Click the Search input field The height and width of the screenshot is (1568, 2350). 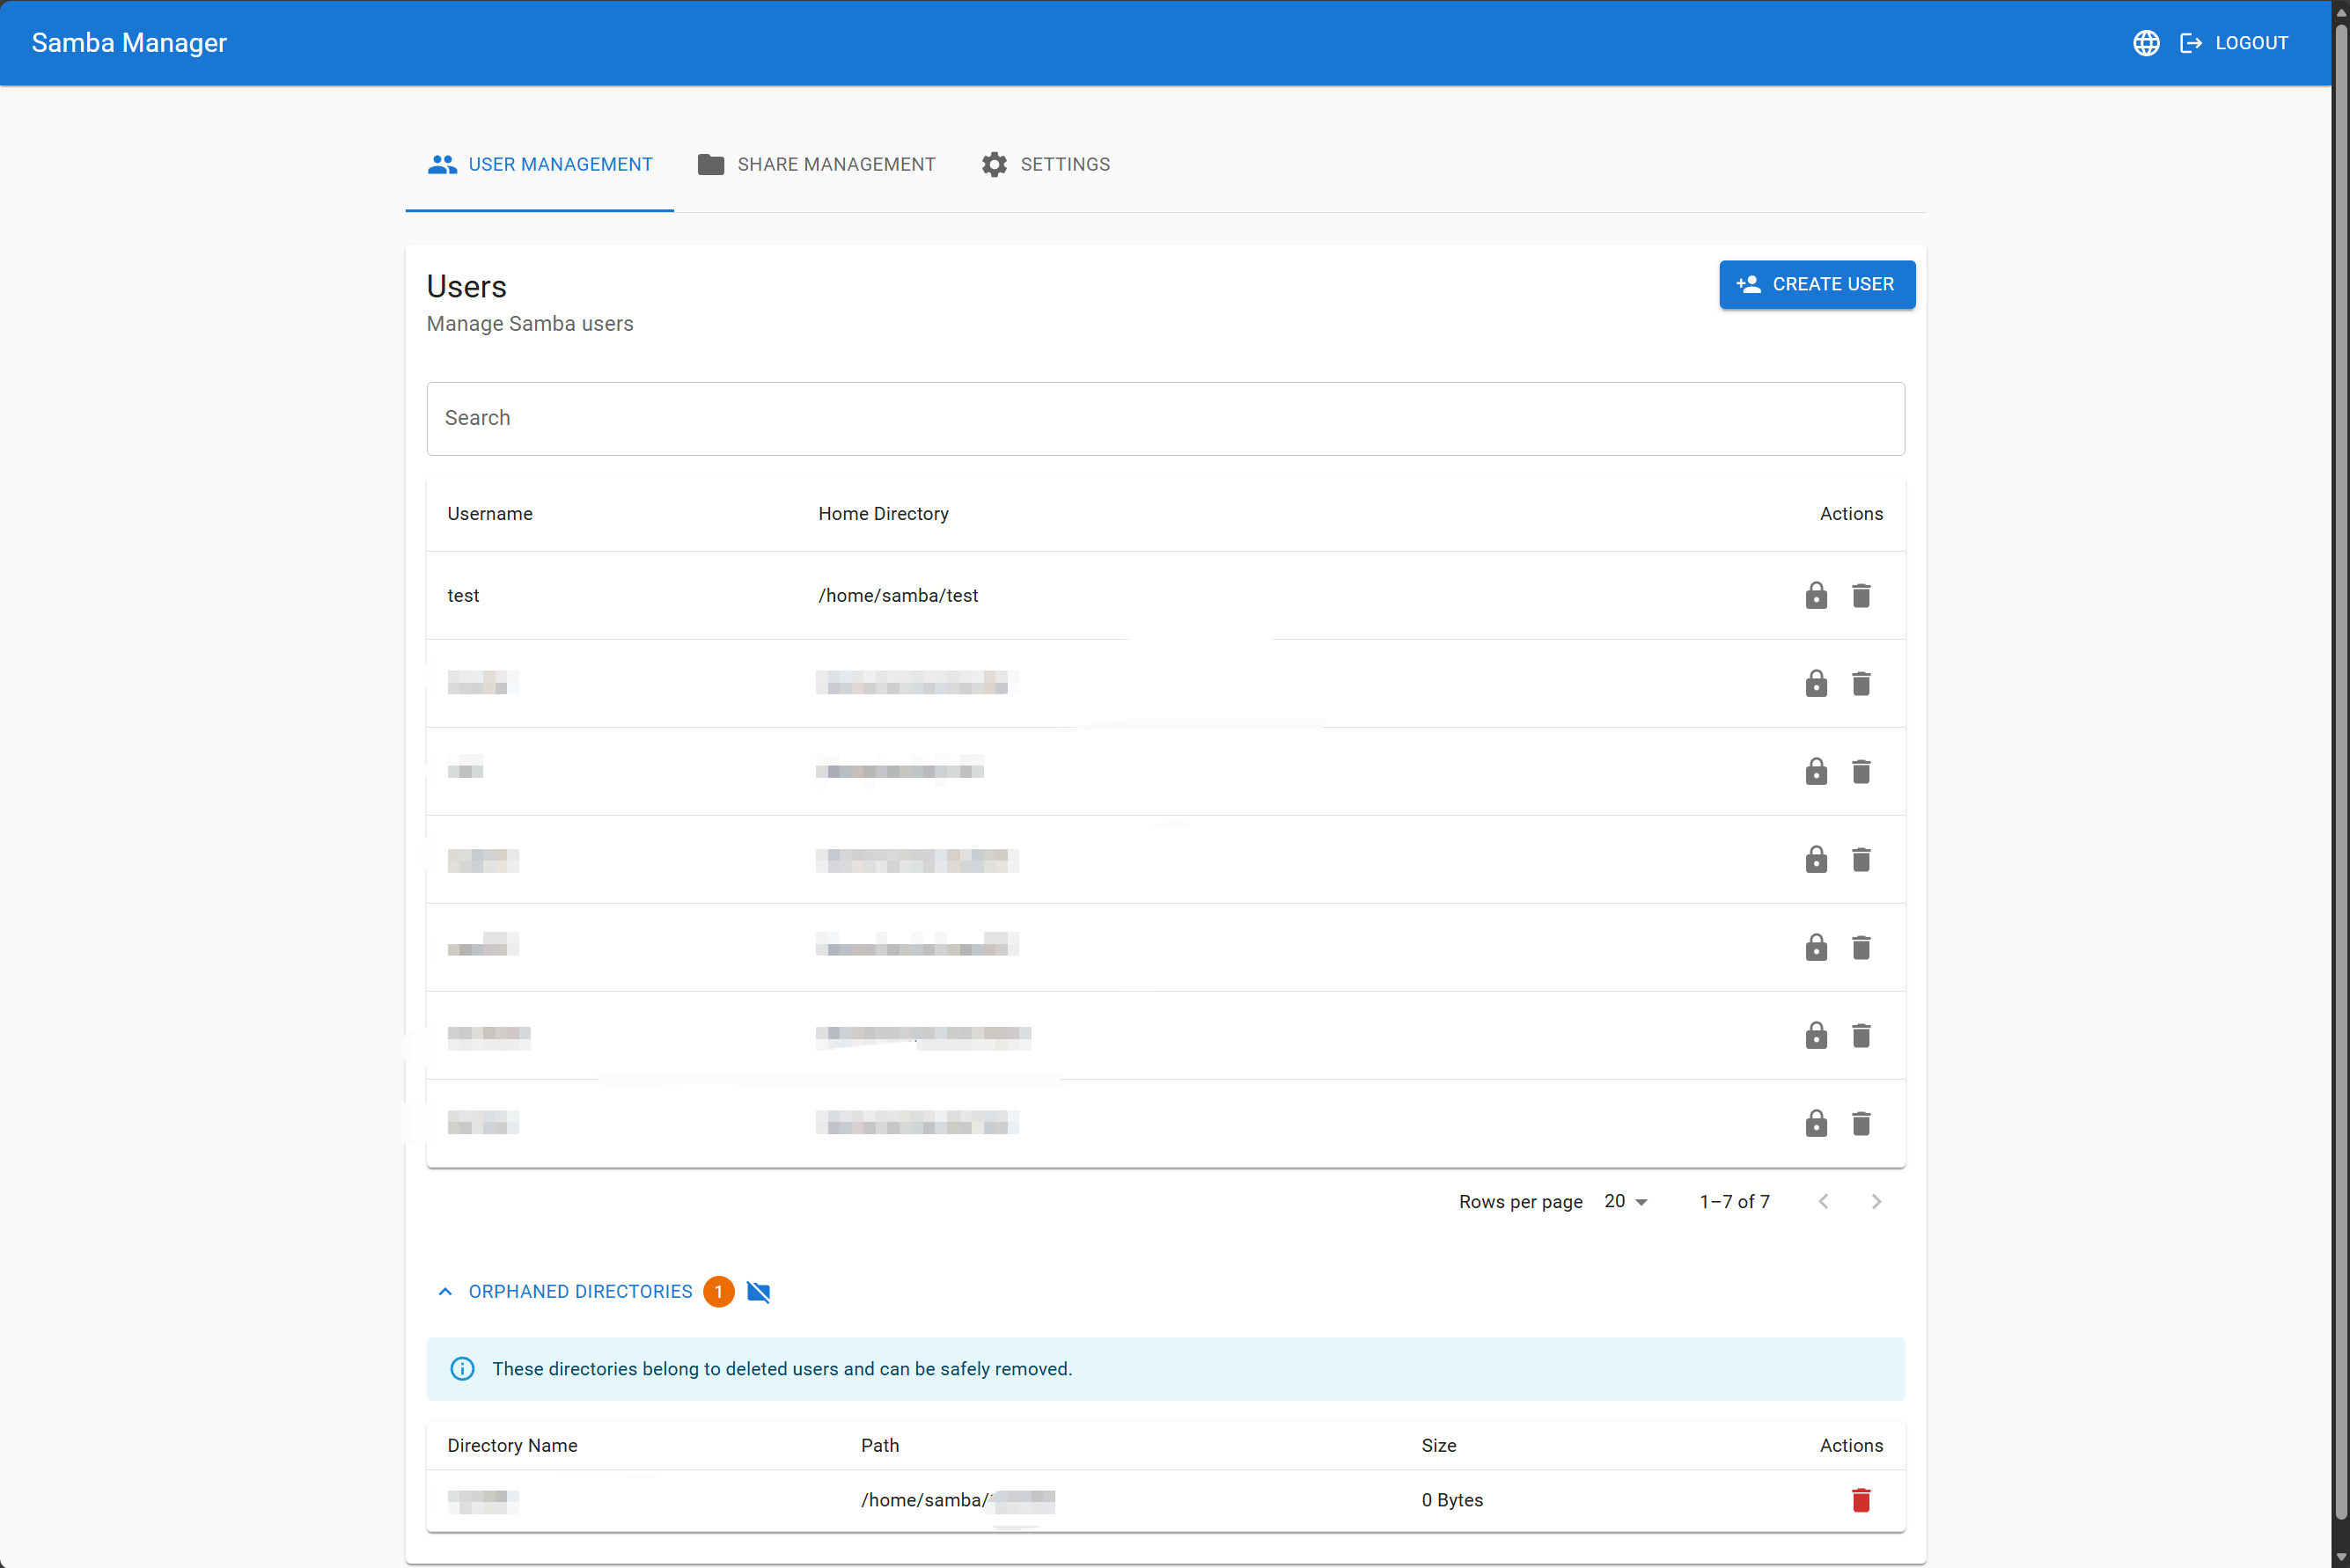coord(1165,419)
